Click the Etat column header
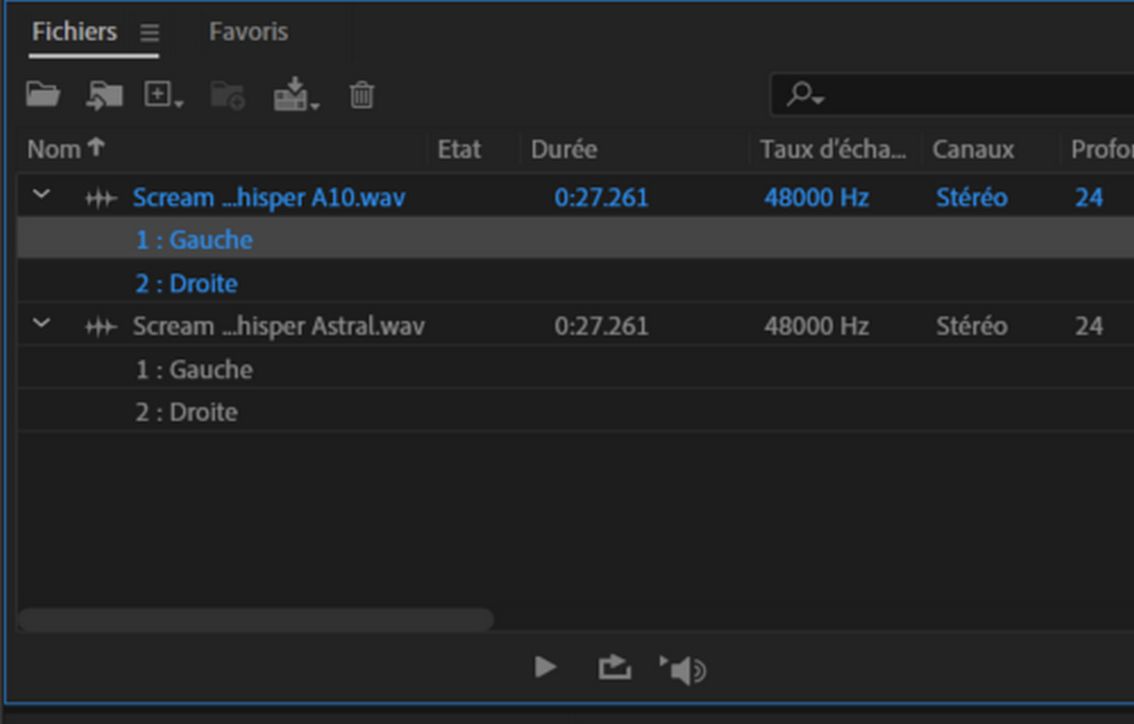 coord(459,149)
